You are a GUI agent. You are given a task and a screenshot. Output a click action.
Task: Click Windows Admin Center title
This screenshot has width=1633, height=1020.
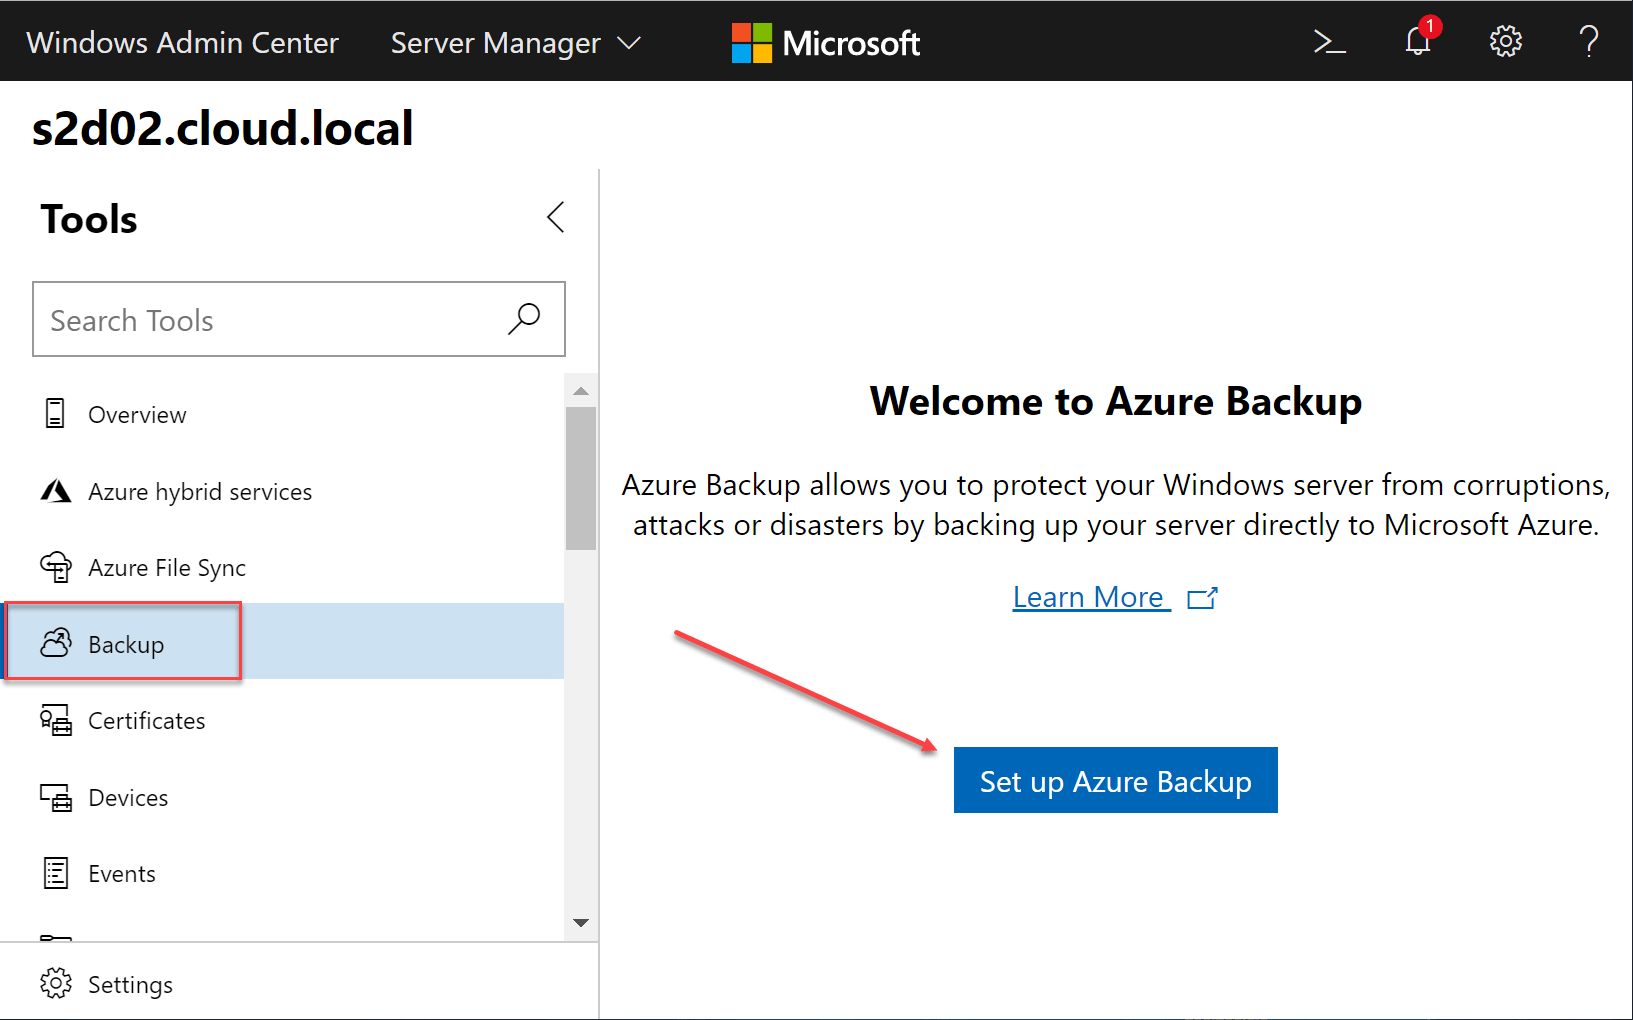click(182, 43)
